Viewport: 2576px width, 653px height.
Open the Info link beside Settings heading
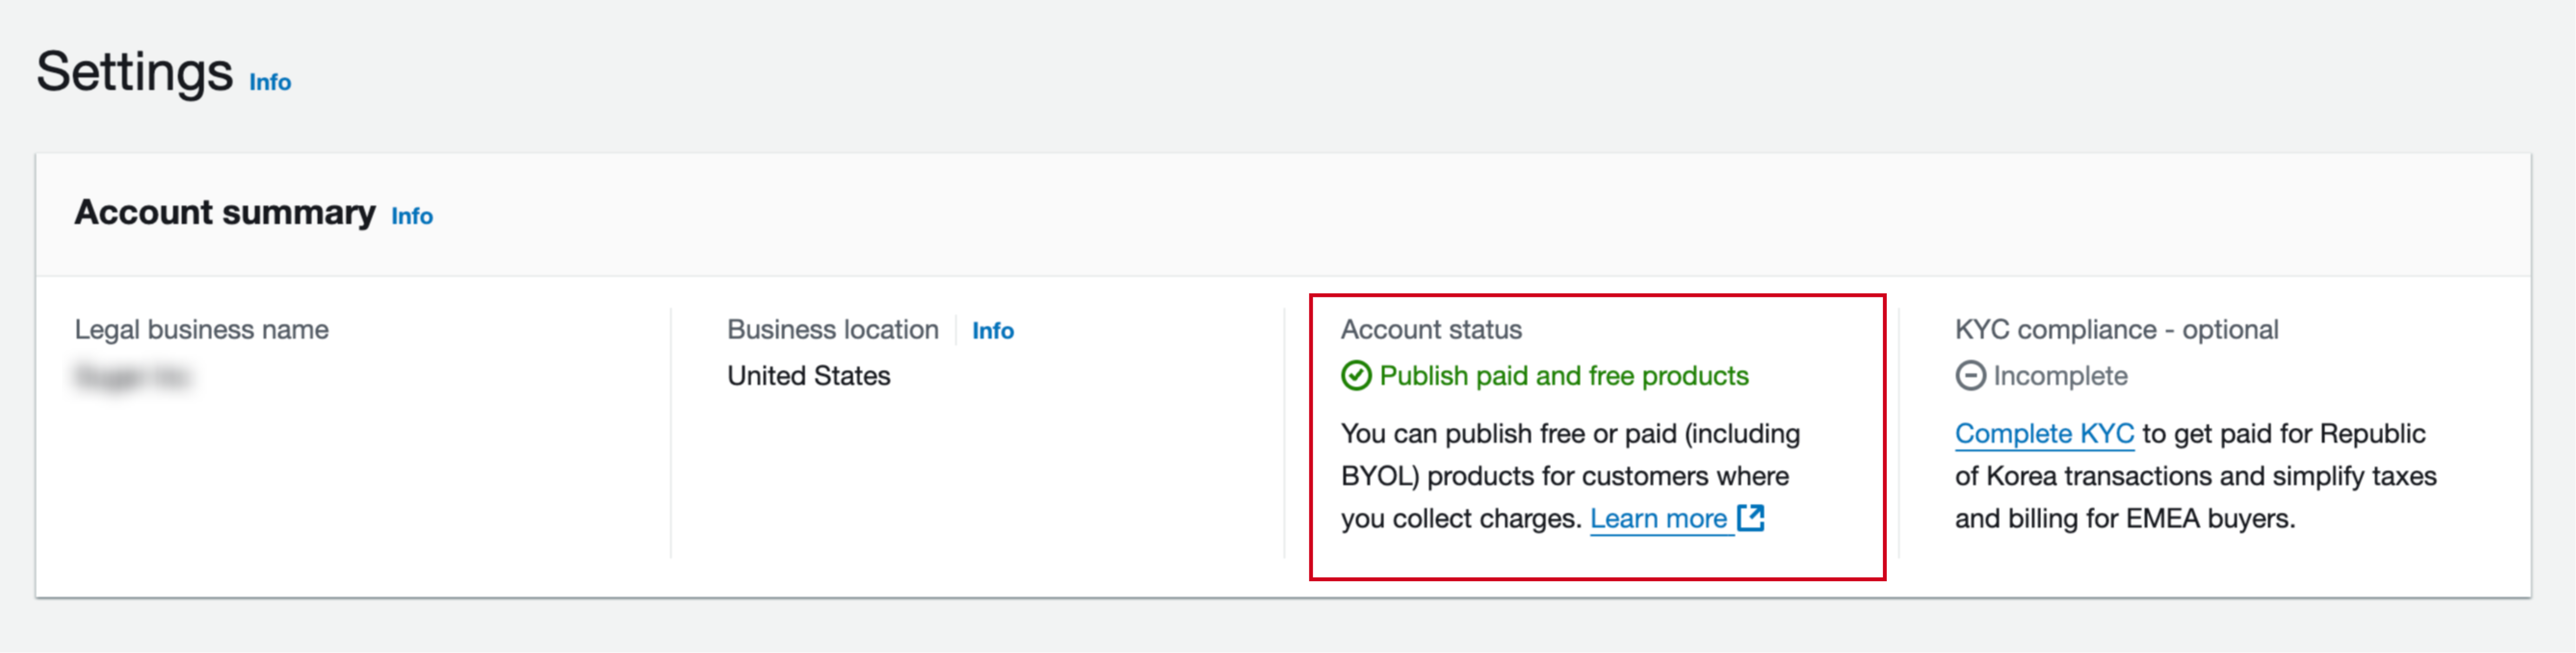pyautogui.click(x=270, y=82)
